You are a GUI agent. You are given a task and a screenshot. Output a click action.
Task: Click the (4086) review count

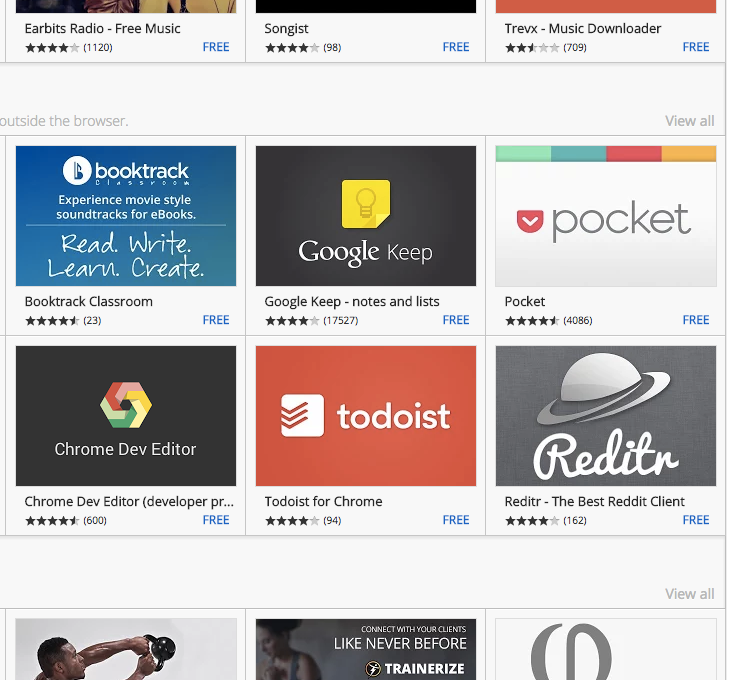pos(578,321)
